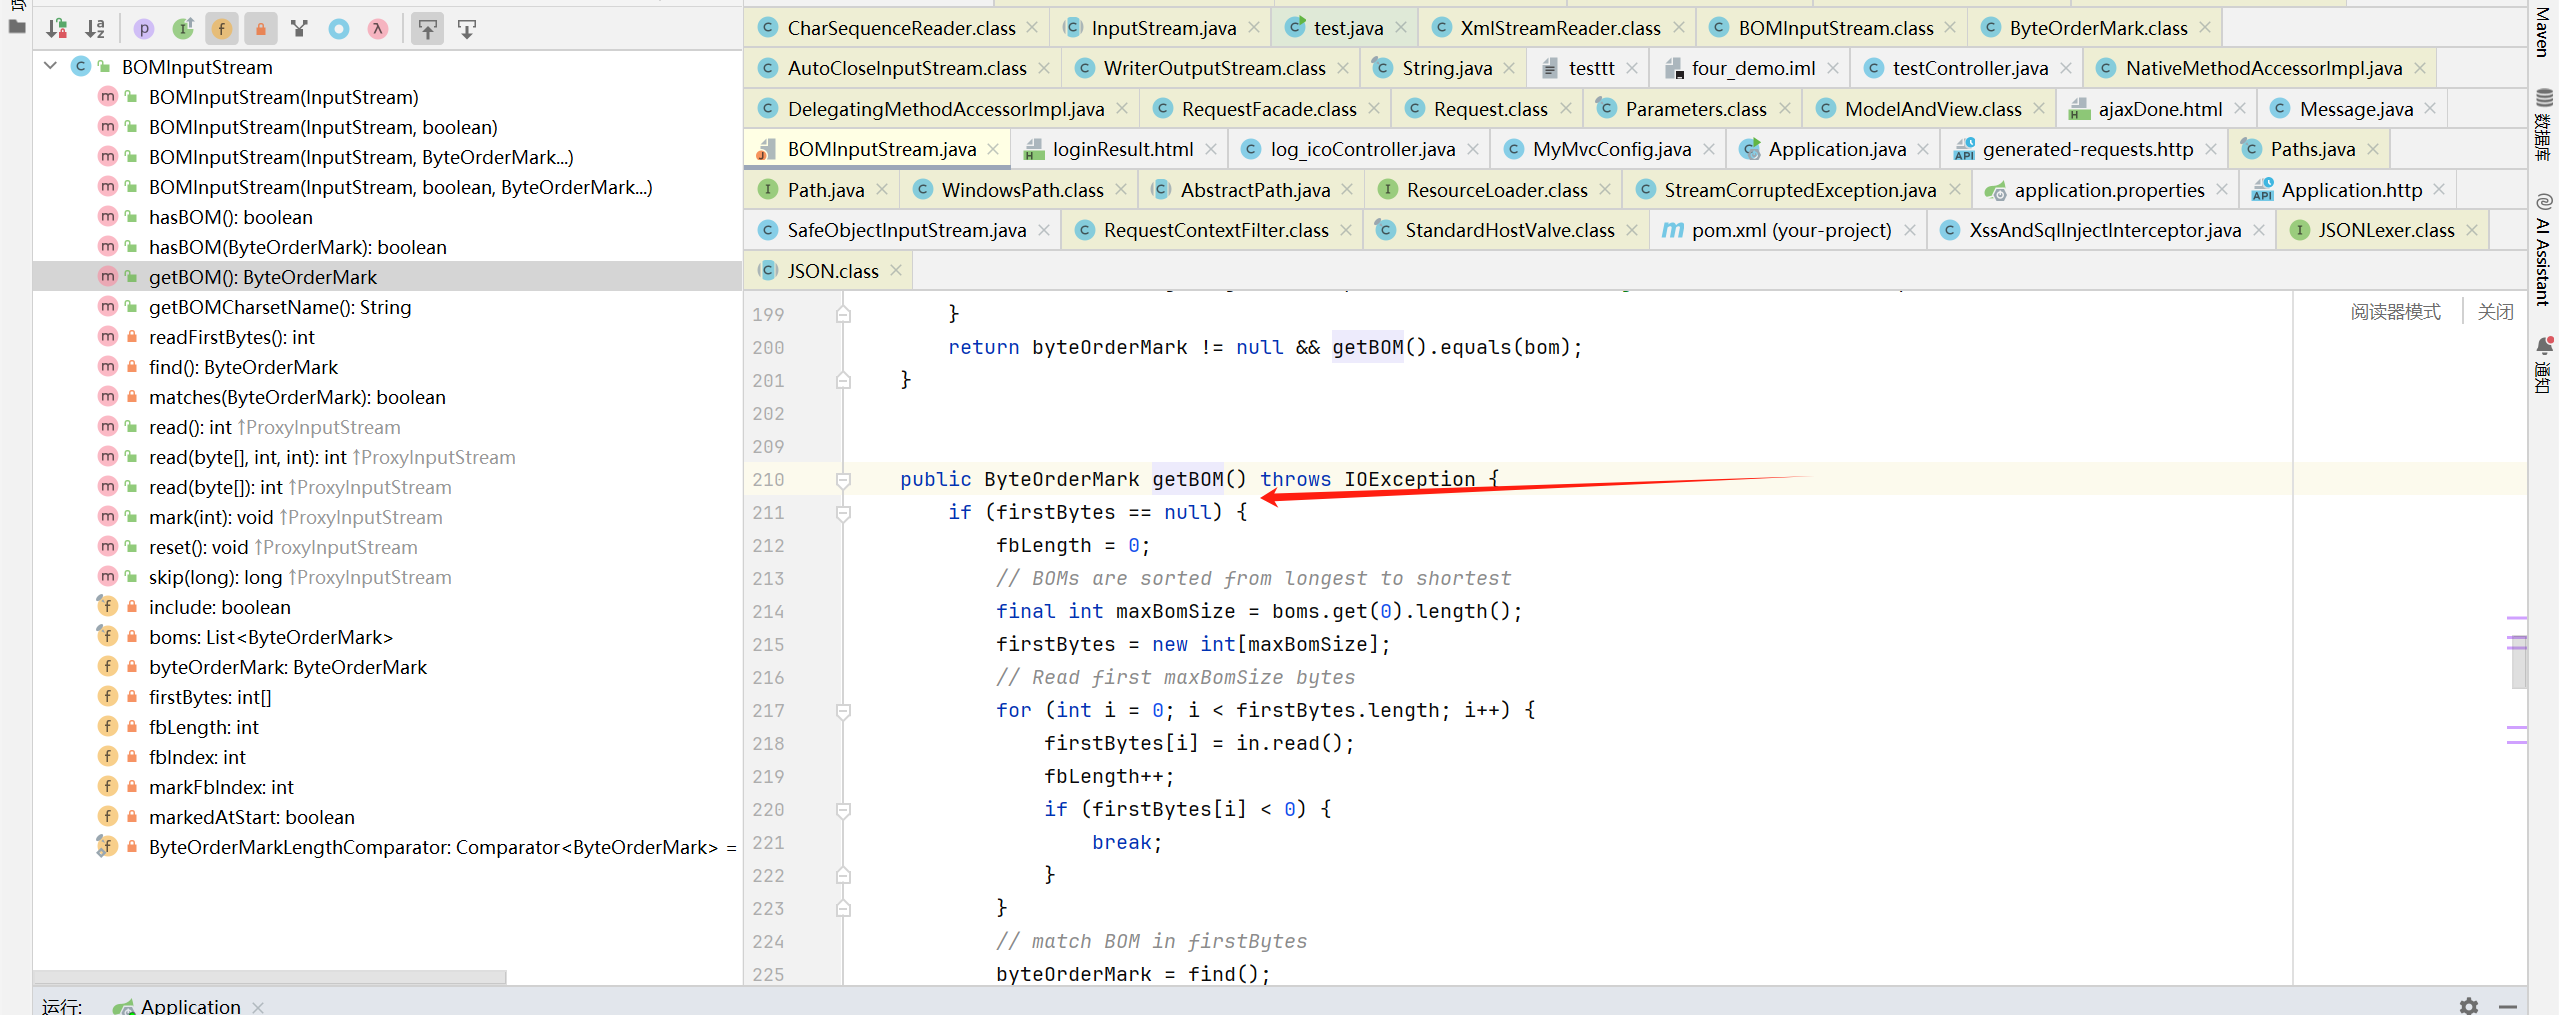Close the JSONLexer.class tab
The height and width of the screenshot is (1015, 2559).
(2472, 230)
